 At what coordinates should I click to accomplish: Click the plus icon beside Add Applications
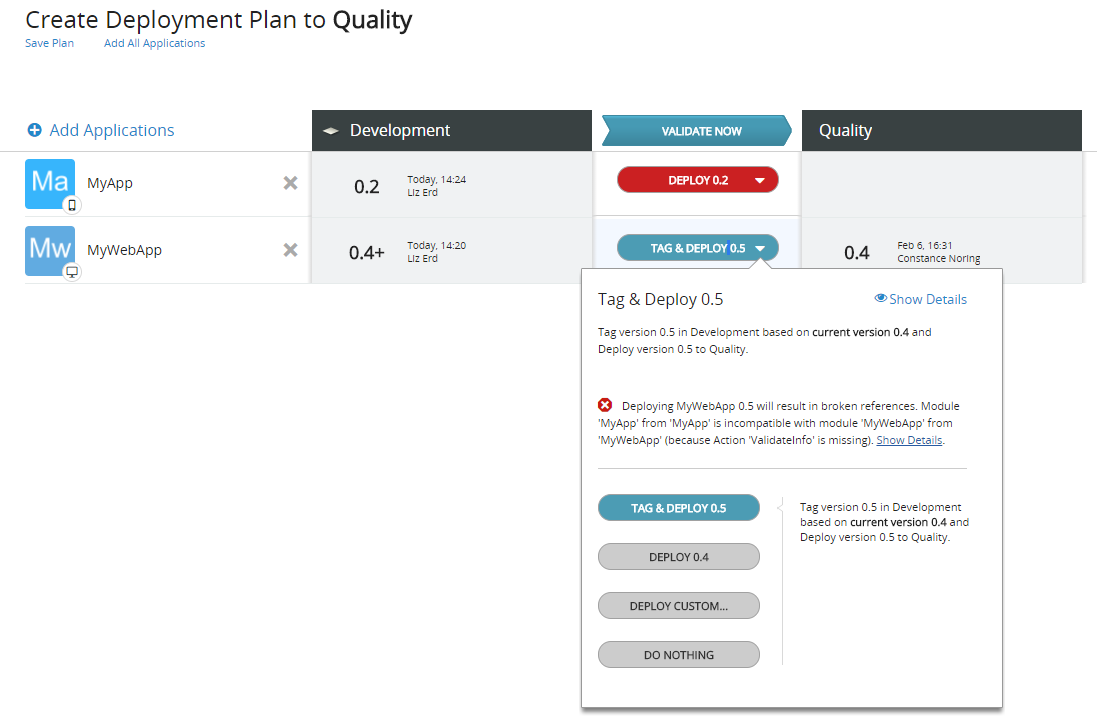(34, 130)
